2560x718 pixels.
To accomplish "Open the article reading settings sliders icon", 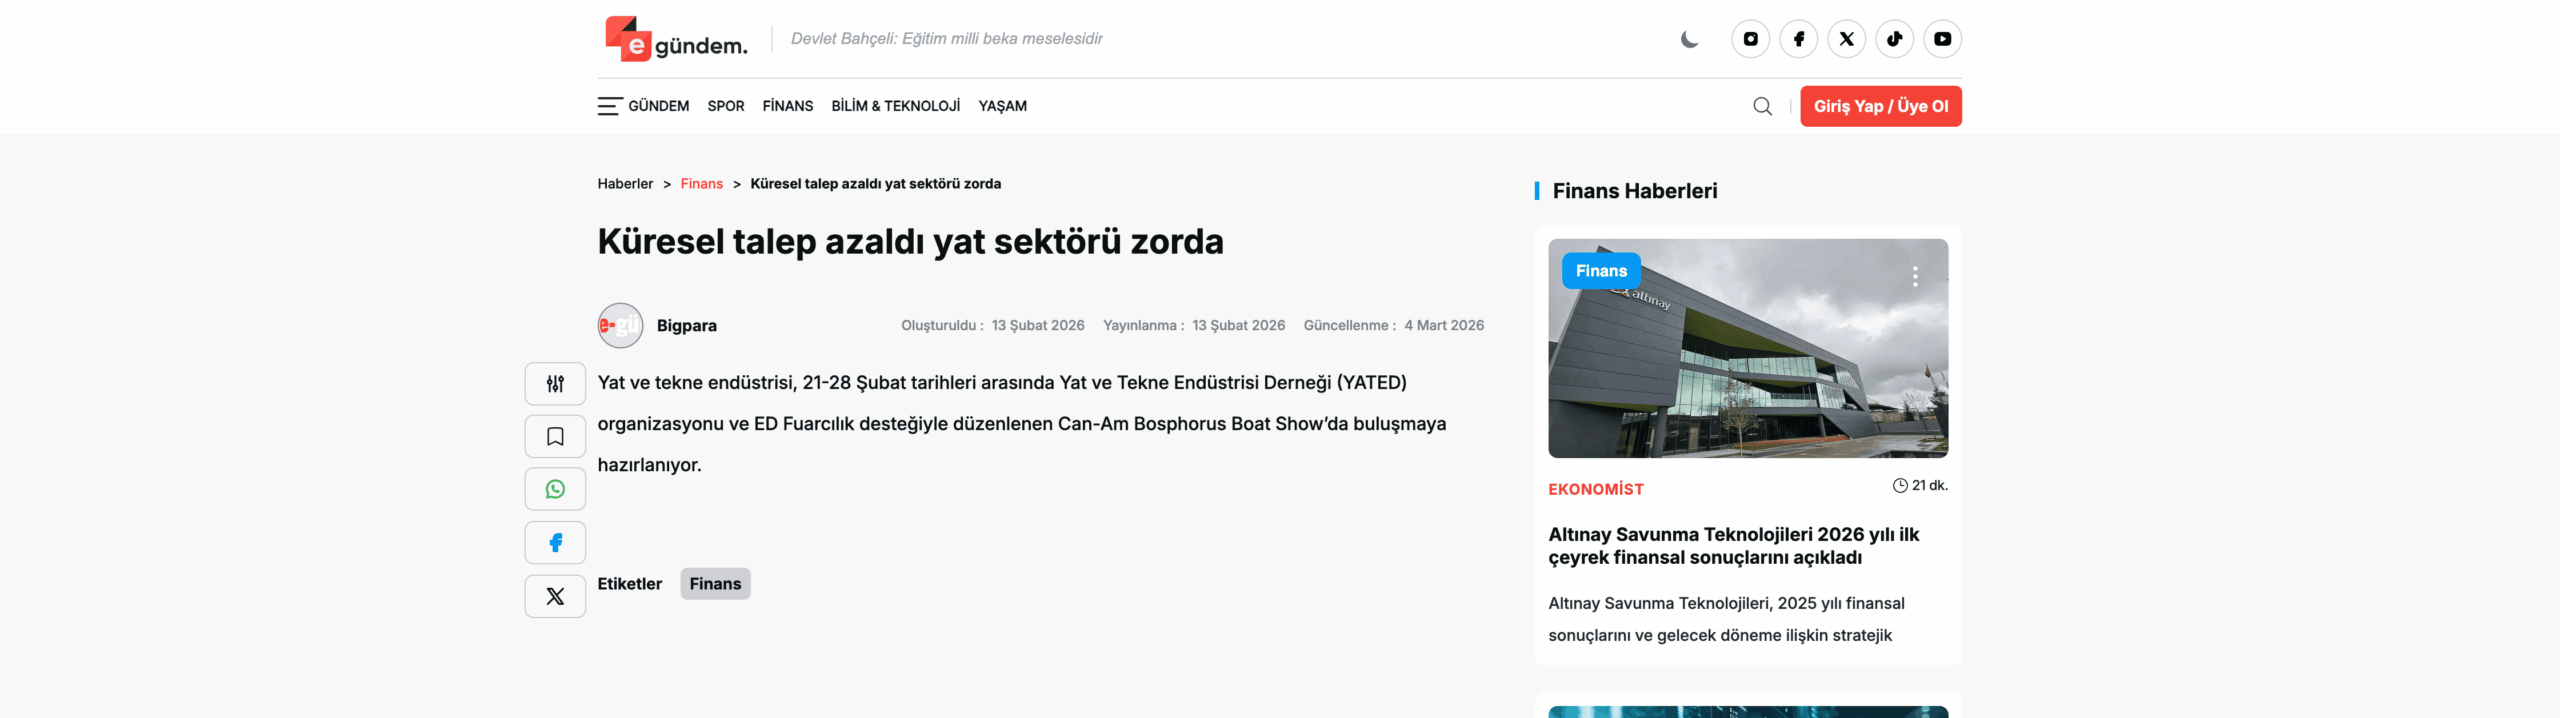I will [555, 384].
